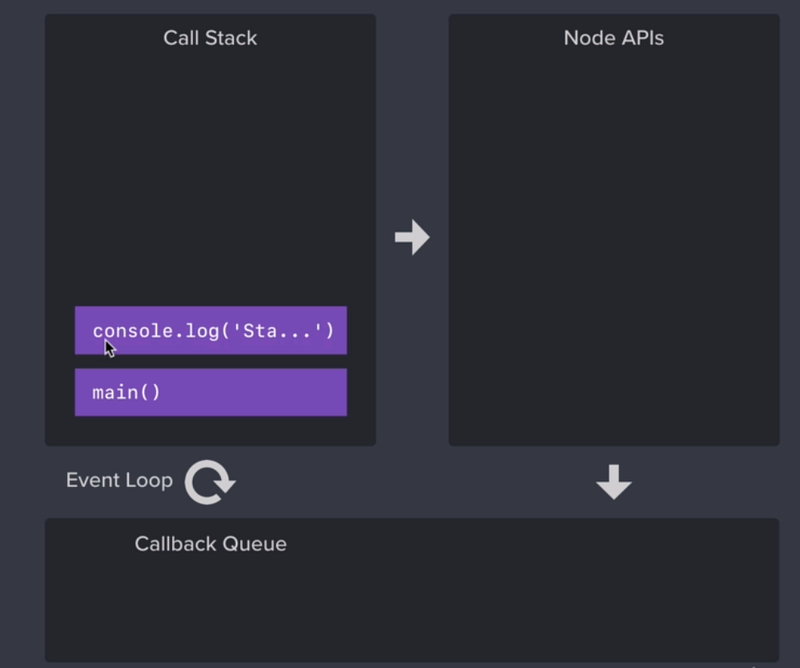Click the Node APIs heading
The height and width of the screenshot is (668, 800).
coord(614,38)
